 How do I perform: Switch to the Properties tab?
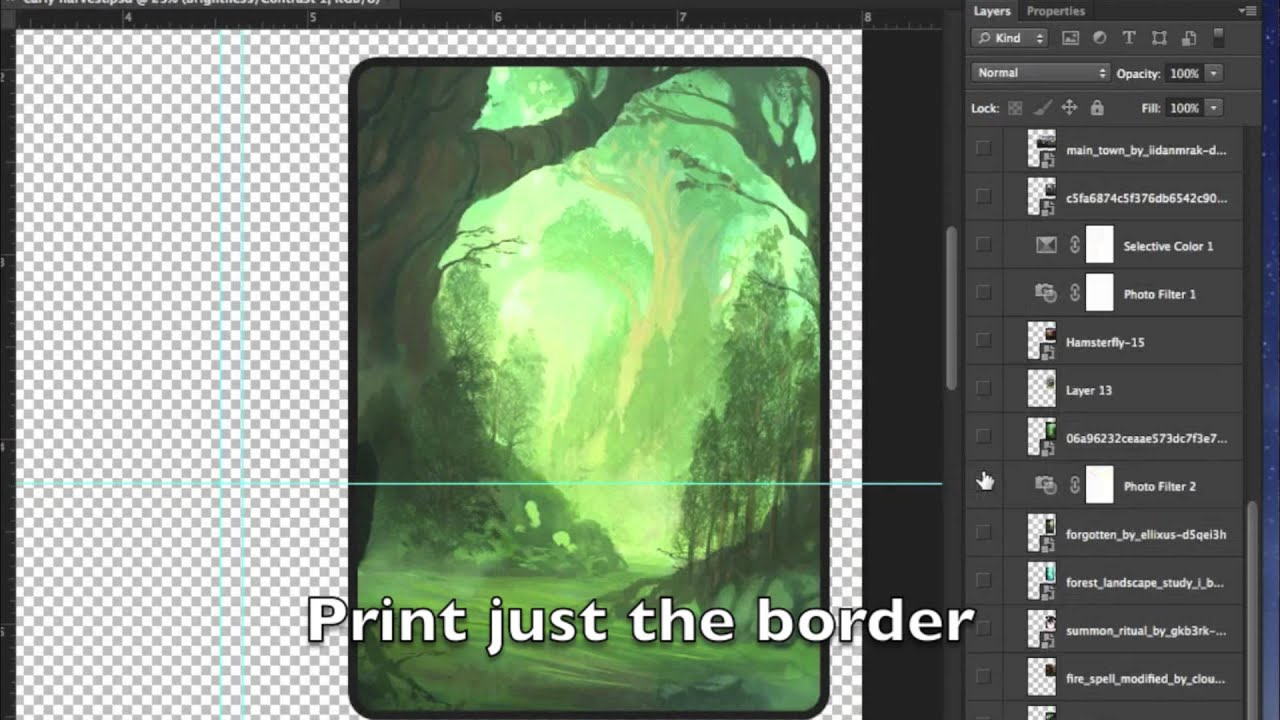point(1055,11)
